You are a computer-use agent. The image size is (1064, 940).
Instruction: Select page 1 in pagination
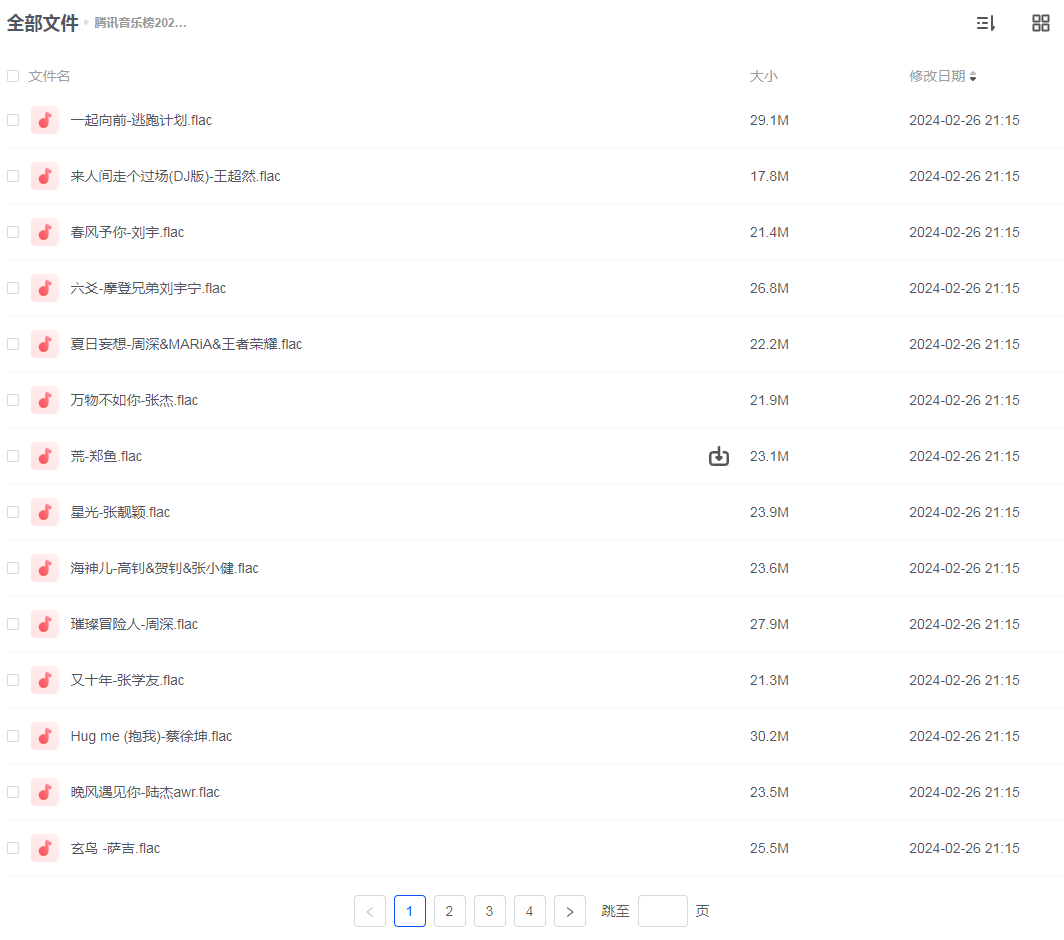pos(410,911)
